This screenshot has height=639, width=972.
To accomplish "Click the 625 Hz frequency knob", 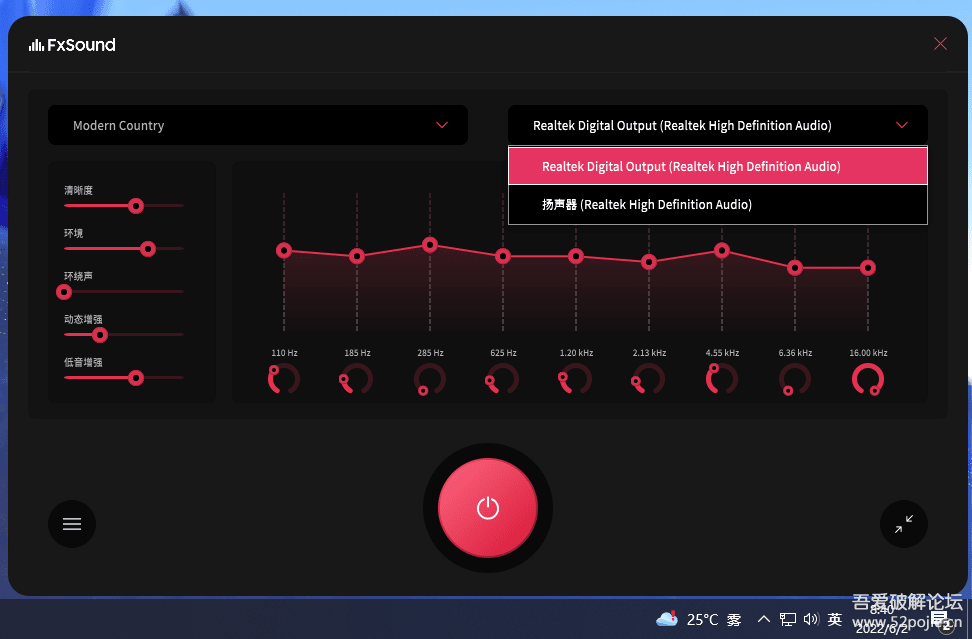I will 503,379.
